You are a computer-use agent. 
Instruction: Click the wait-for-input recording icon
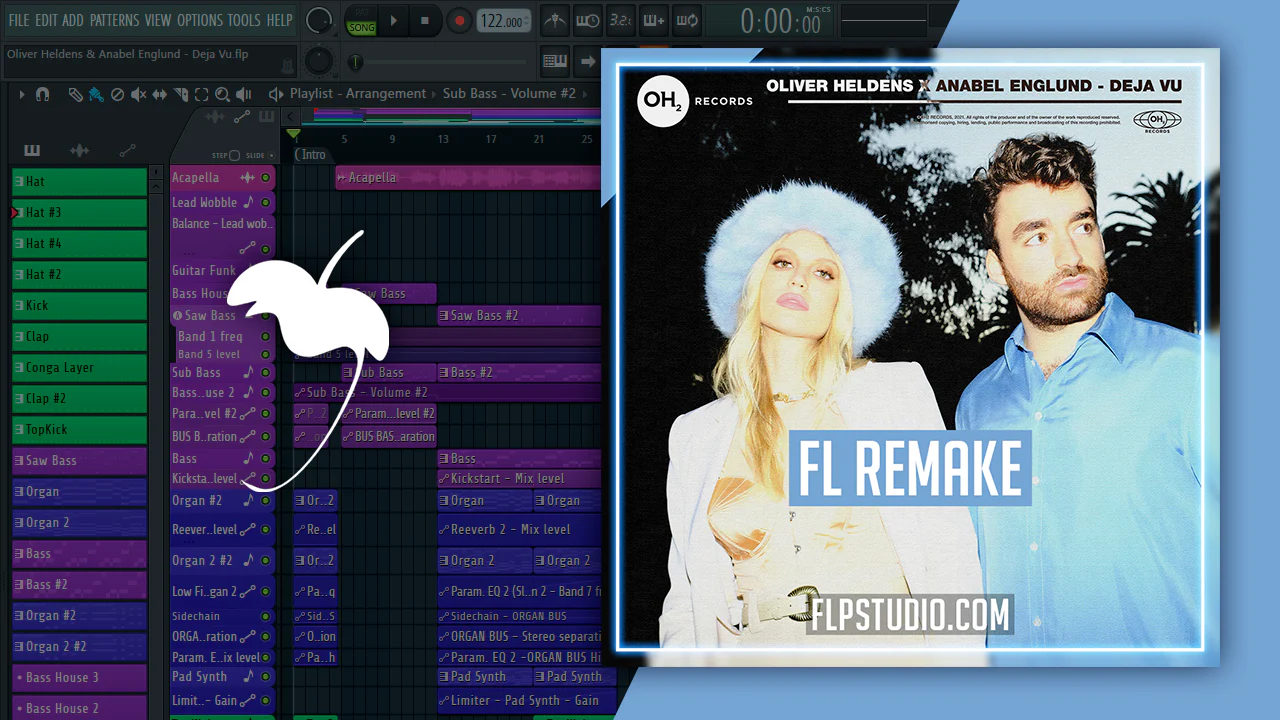pos(588,20)
